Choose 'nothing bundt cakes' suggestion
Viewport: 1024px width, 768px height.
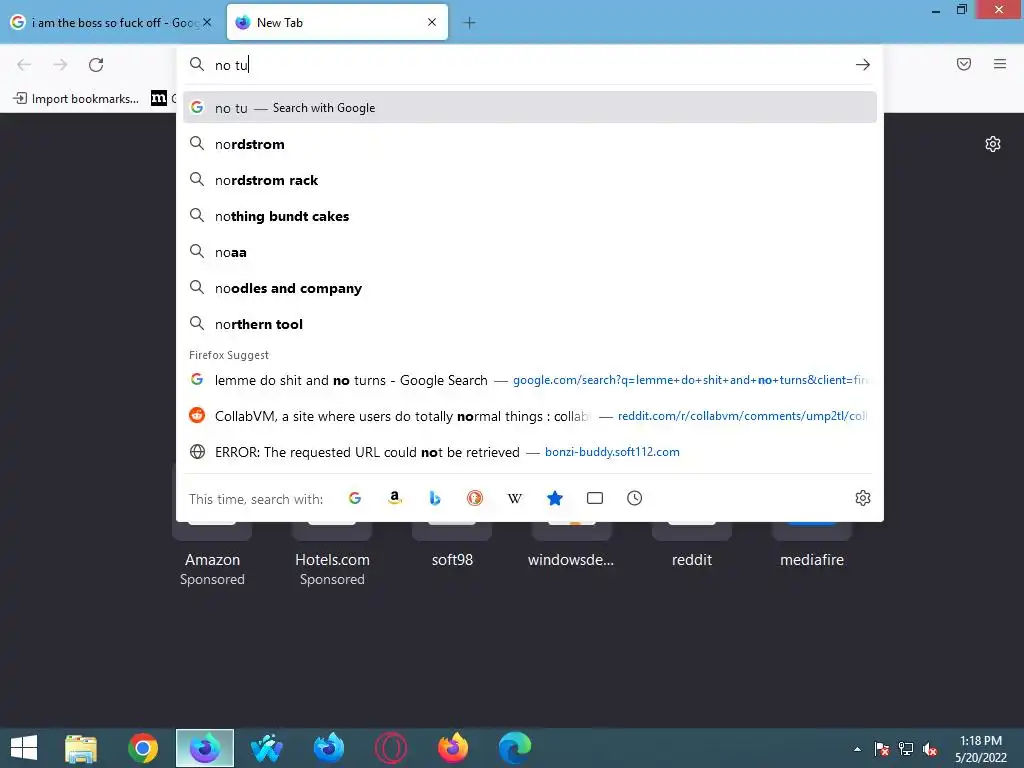[530, 216]
